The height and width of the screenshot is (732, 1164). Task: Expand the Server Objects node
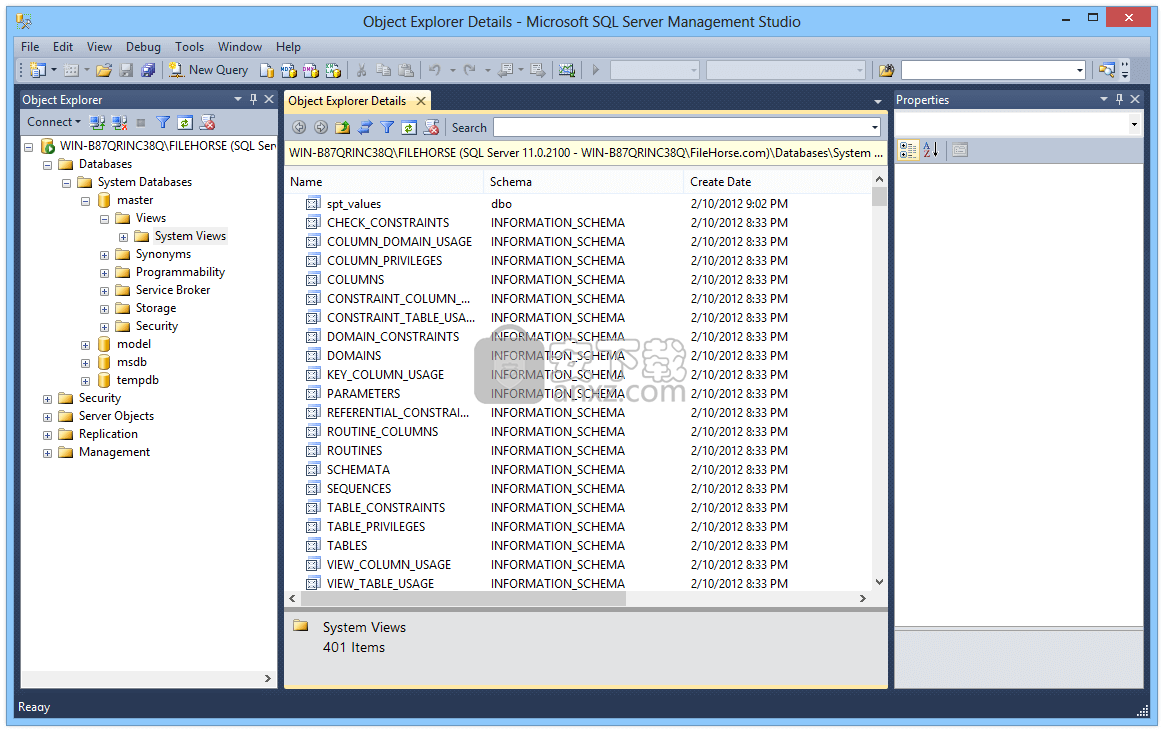pos(48,416)
